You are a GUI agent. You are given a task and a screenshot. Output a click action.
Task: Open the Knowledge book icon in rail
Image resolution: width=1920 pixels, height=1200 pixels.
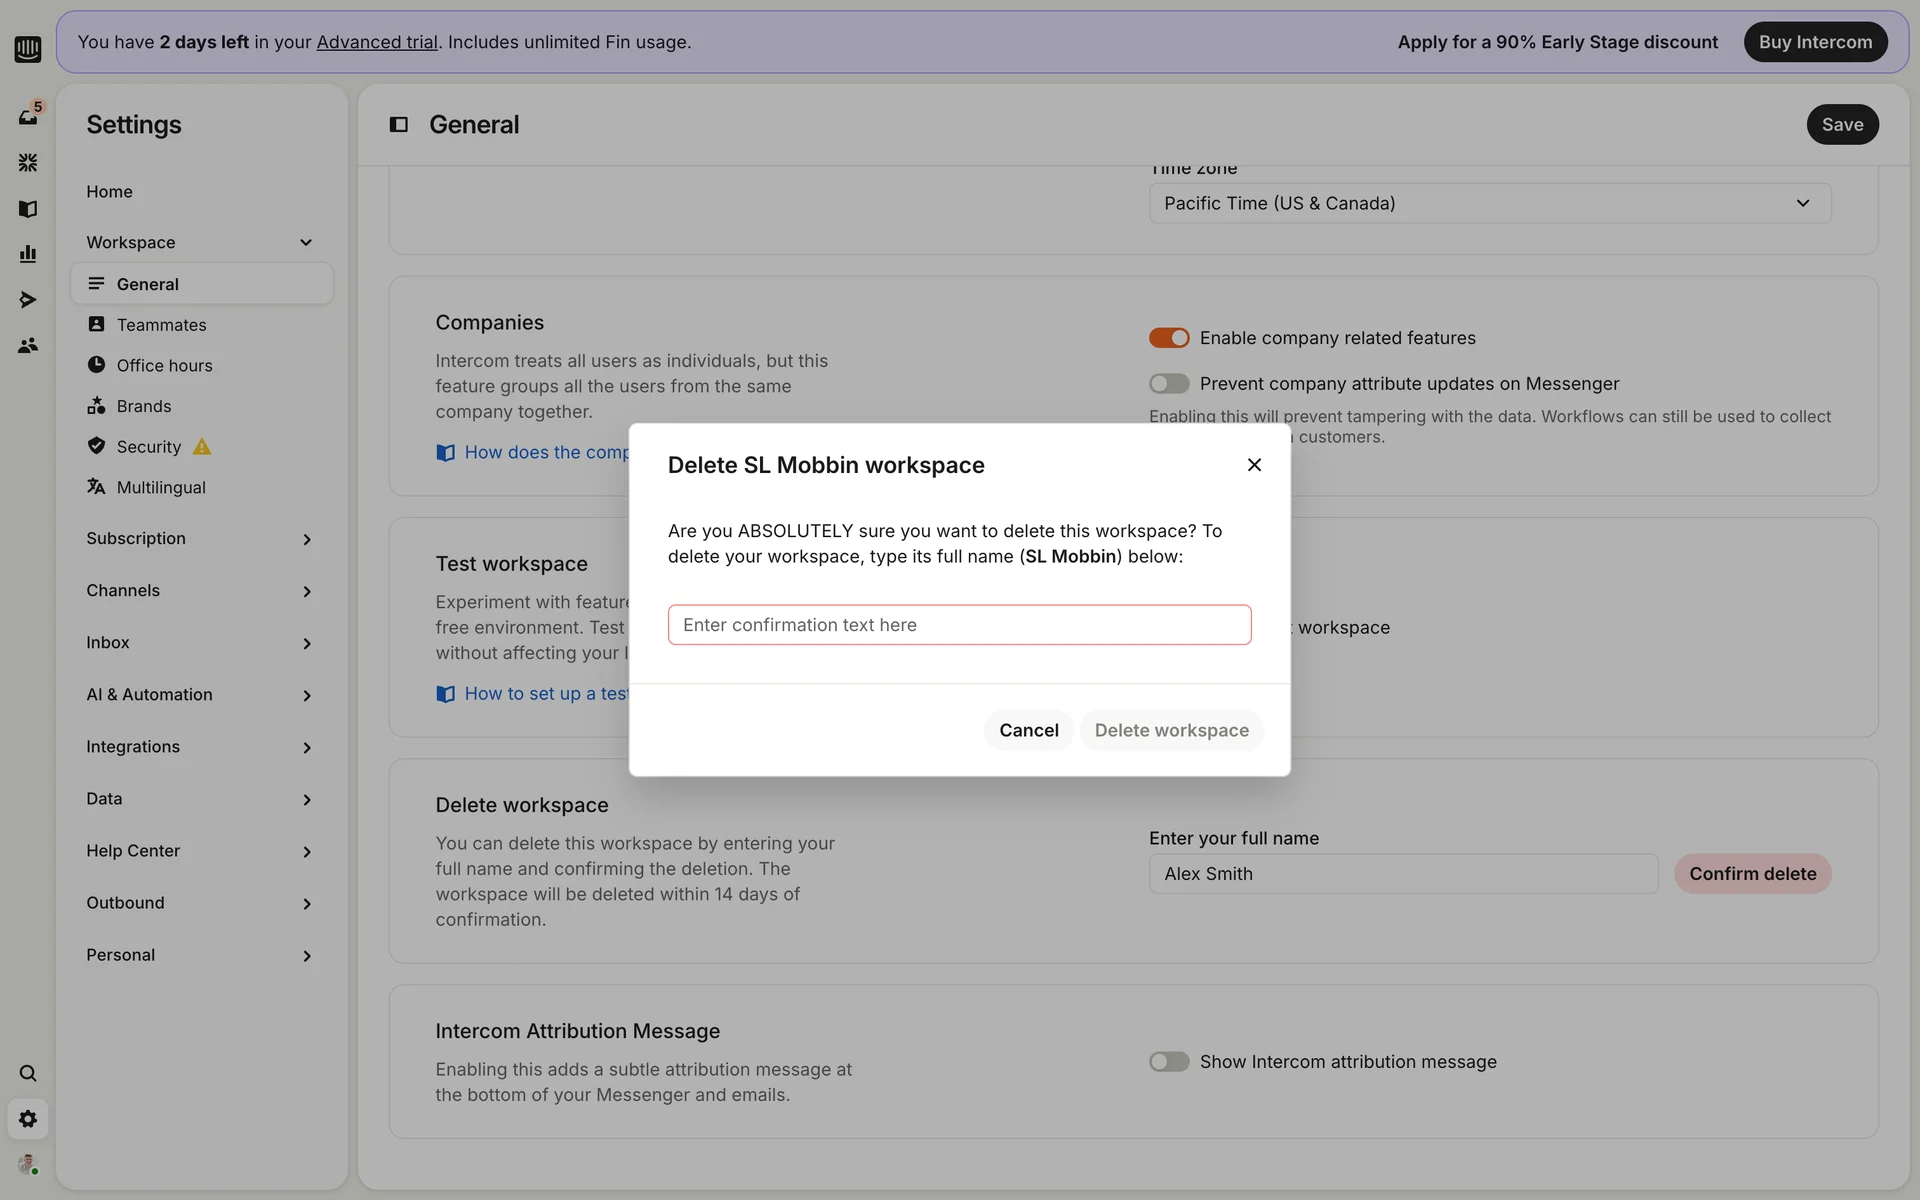(x=28, y=209)
